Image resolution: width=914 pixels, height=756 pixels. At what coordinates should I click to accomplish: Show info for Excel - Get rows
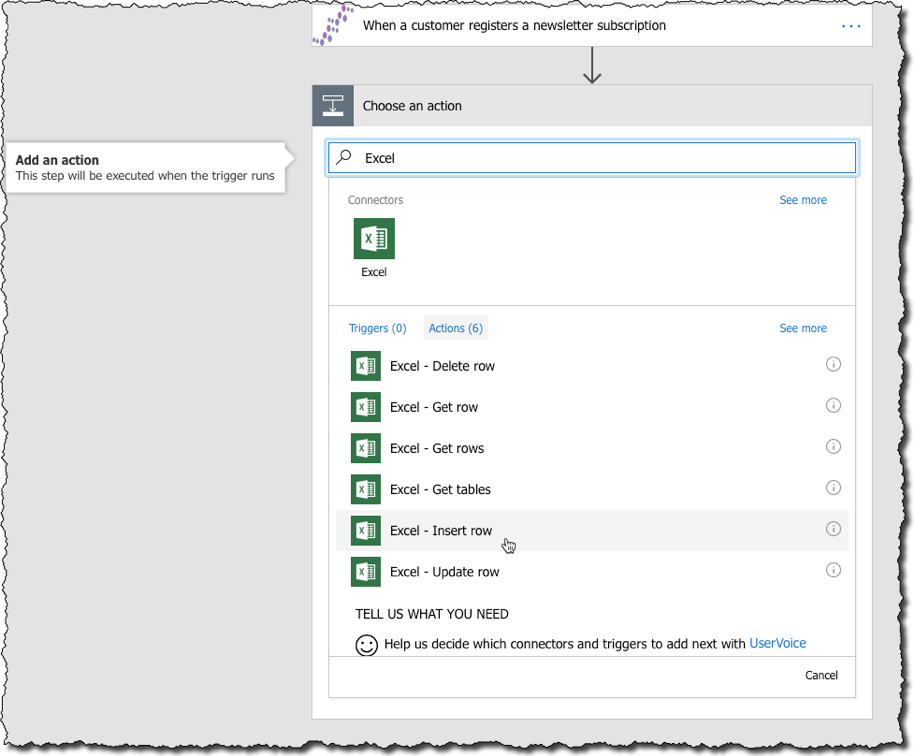point(834,446)
